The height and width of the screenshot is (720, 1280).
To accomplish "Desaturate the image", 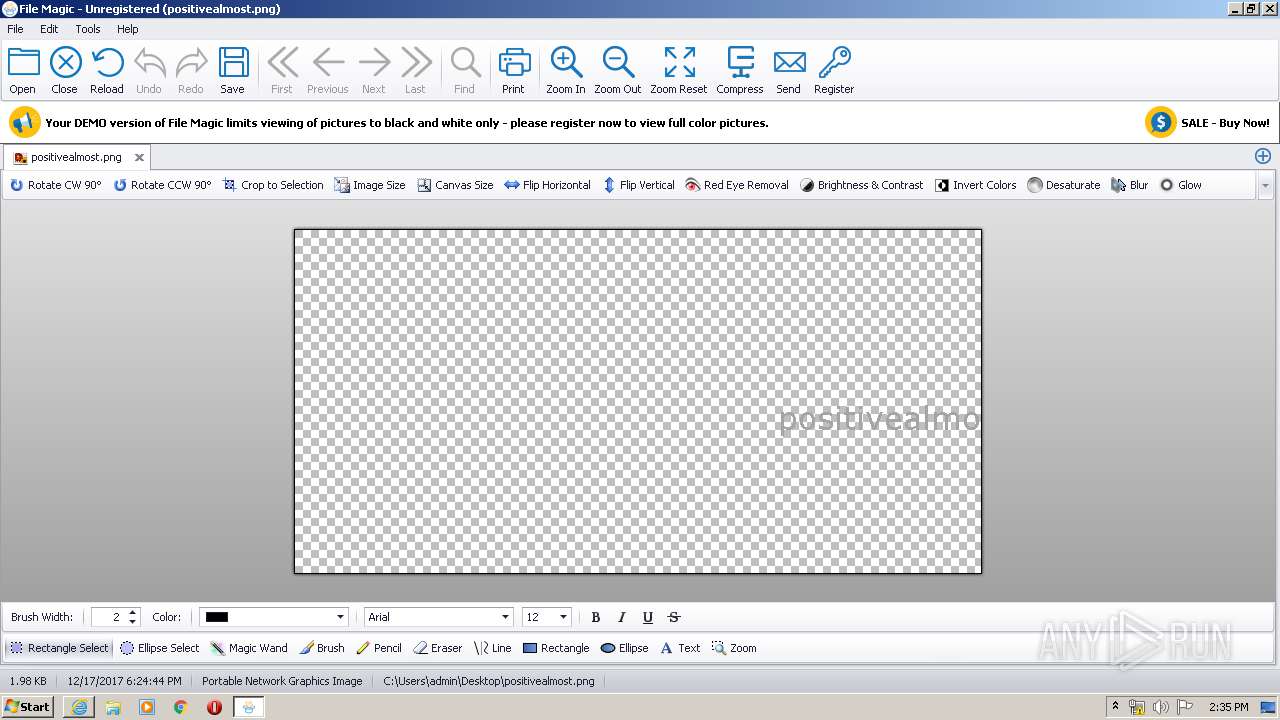I will 1063,185.
